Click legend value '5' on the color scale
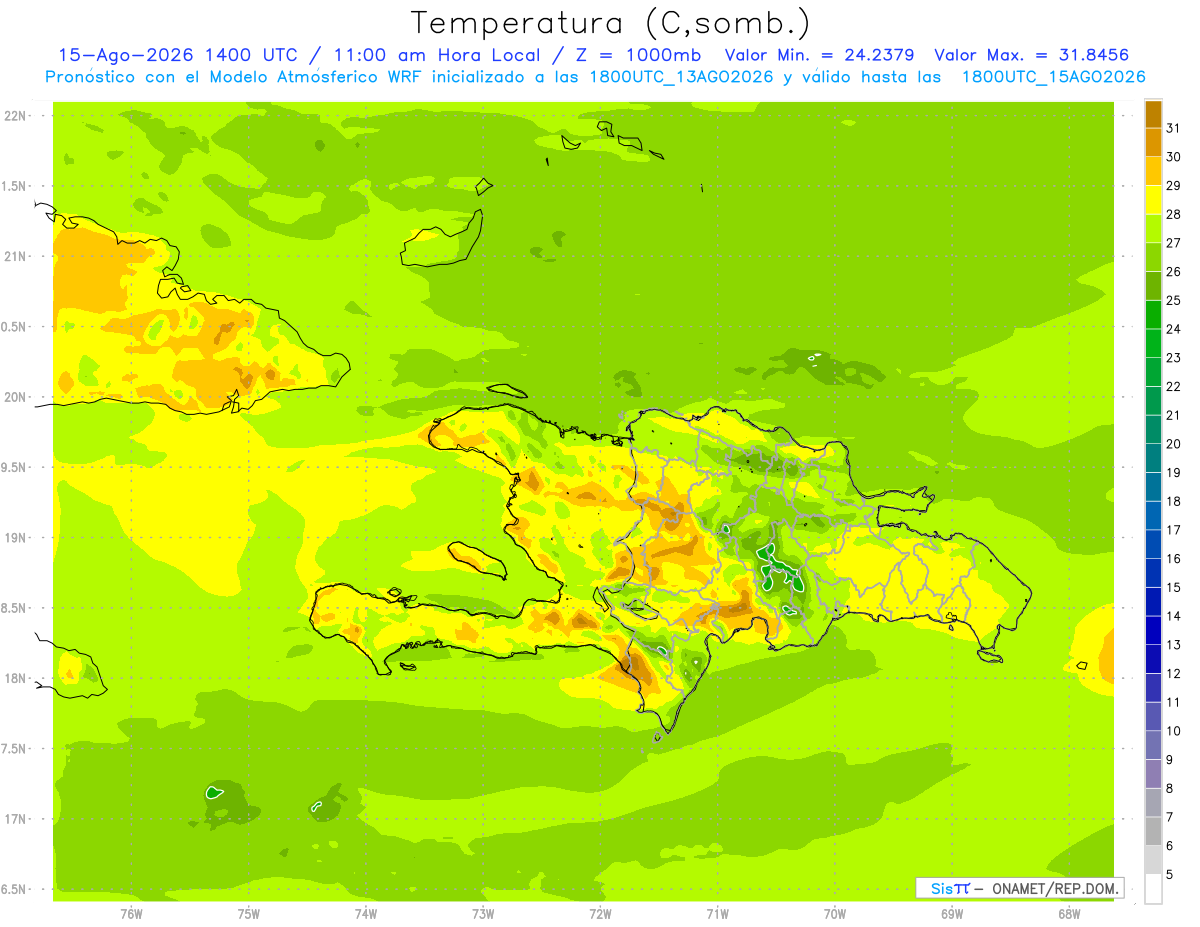Image resolution: width=1200 pixels, height=927 pixels. 1170,875
